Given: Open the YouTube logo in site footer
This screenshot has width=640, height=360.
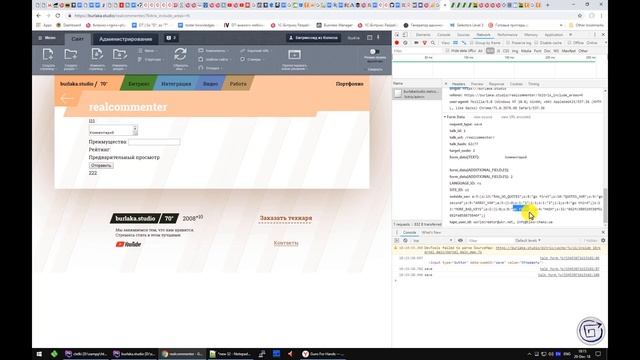Looking at the screenshot, I should click(128, 244).
